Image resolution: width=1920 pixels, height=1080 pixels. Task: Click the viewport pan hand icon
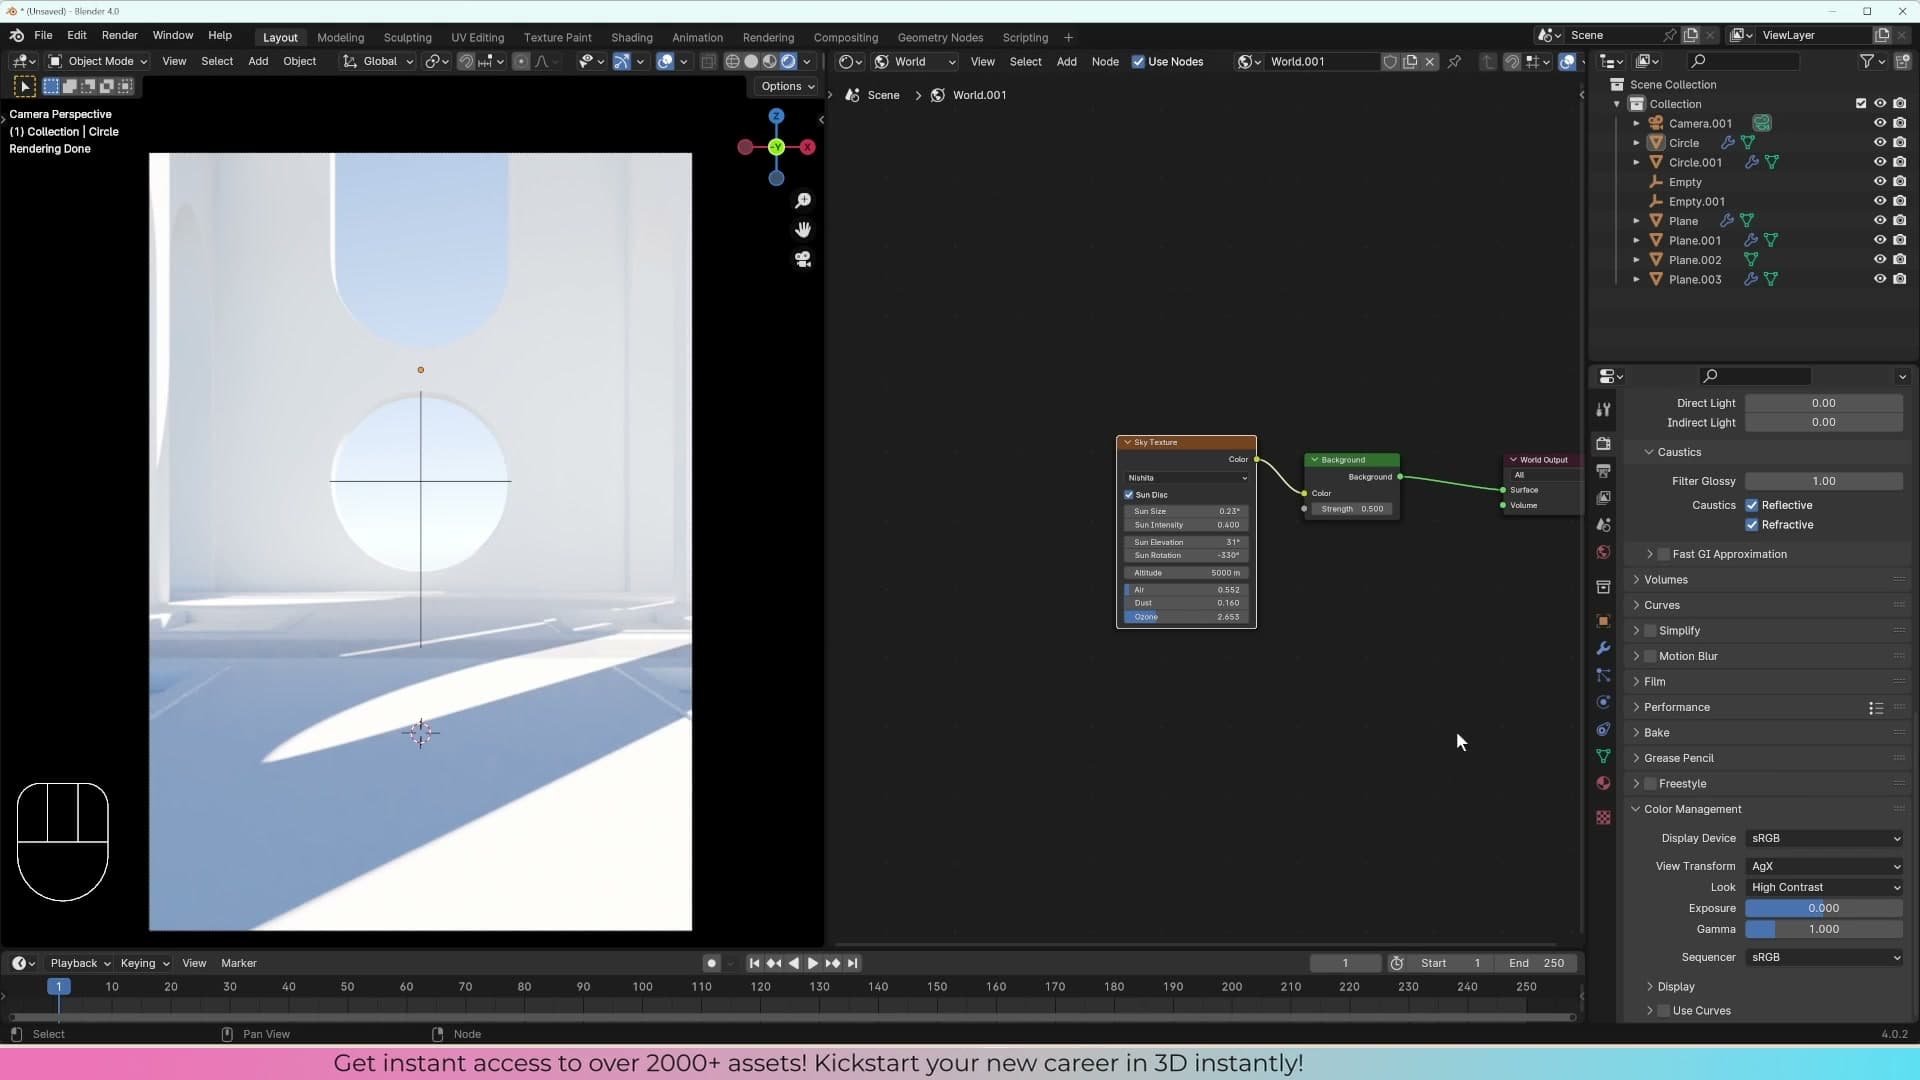[x=803, y=230]
